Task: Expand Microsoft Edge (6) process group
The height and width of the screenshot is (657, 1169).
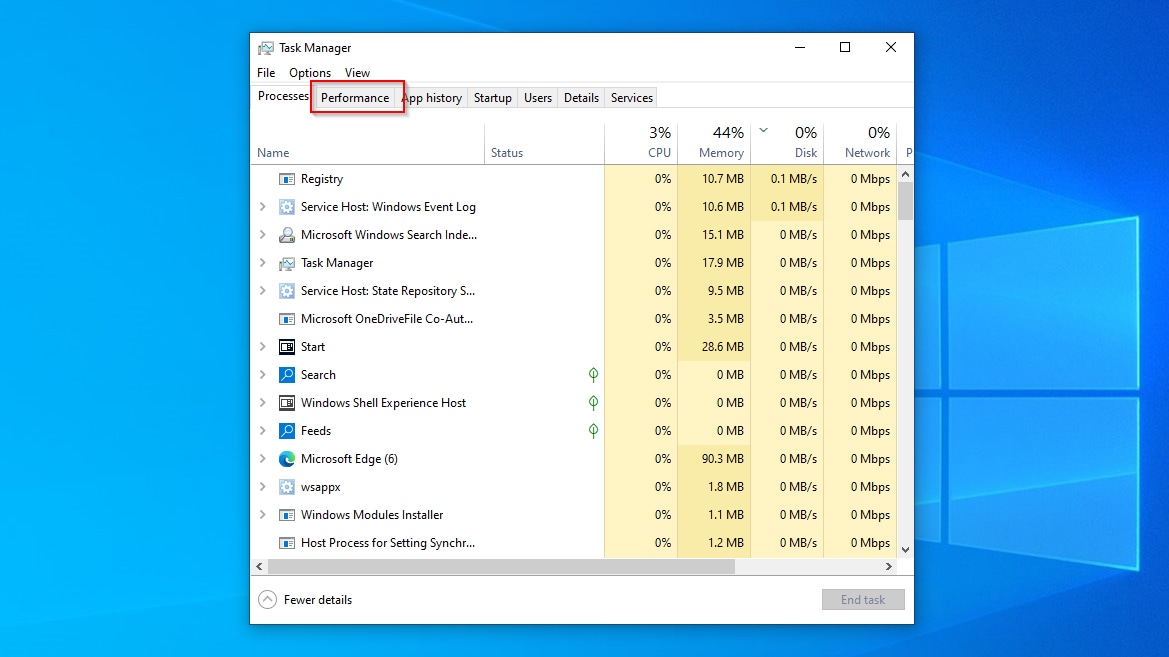Action: pos(262,459)
